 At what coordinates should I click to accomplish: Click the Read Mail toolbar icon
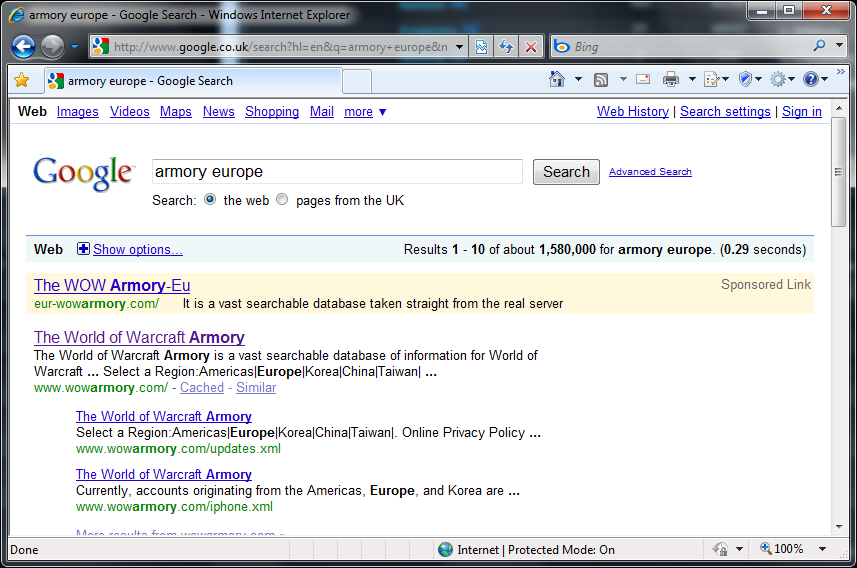[x=643, y=80]
